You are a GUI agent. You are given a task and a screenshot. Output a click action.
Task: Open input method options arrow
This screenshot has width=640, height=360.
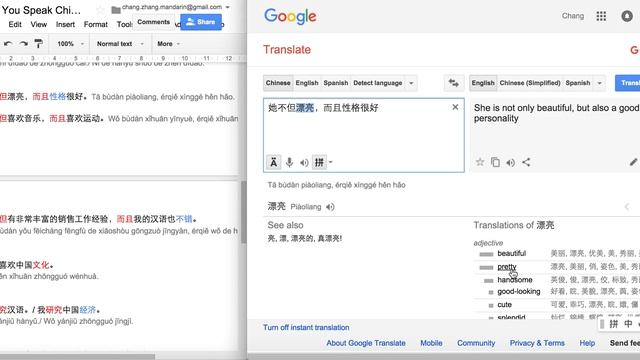[331, 162]
